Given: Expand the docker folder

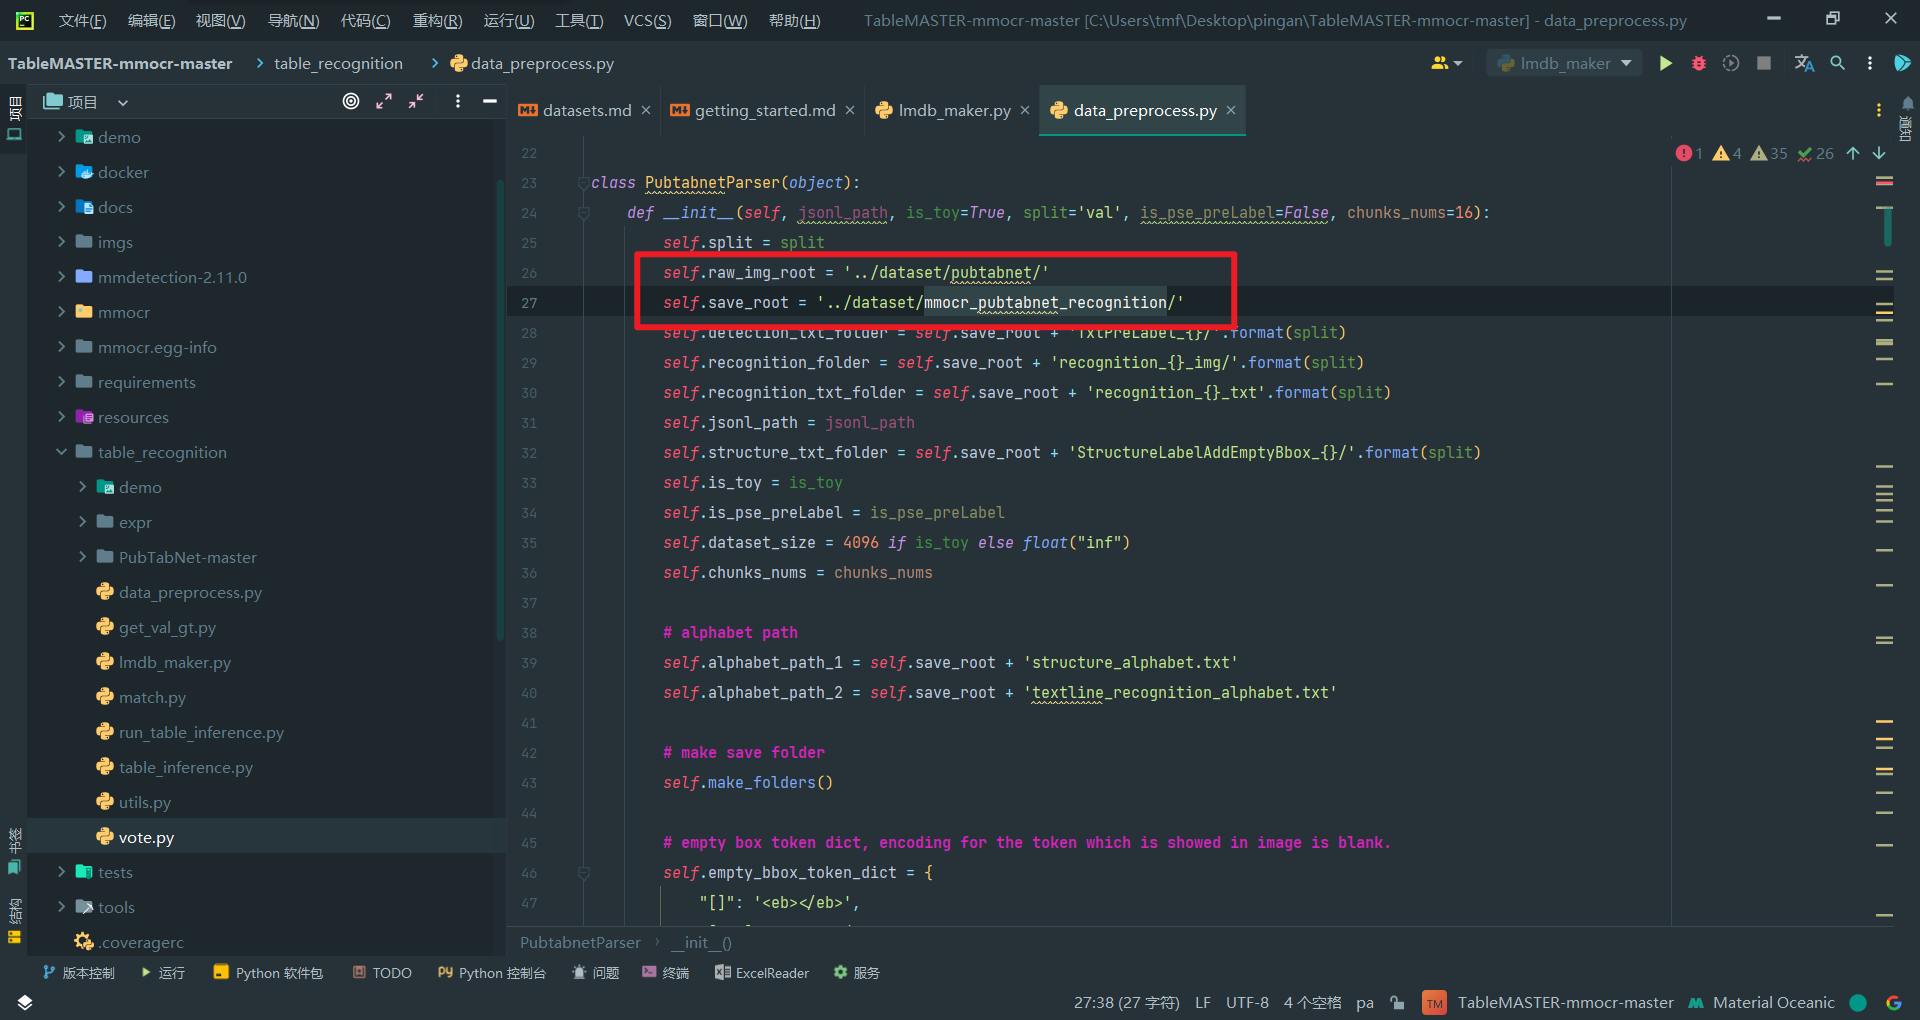Looking at the screenshot, I should (61, 172).
